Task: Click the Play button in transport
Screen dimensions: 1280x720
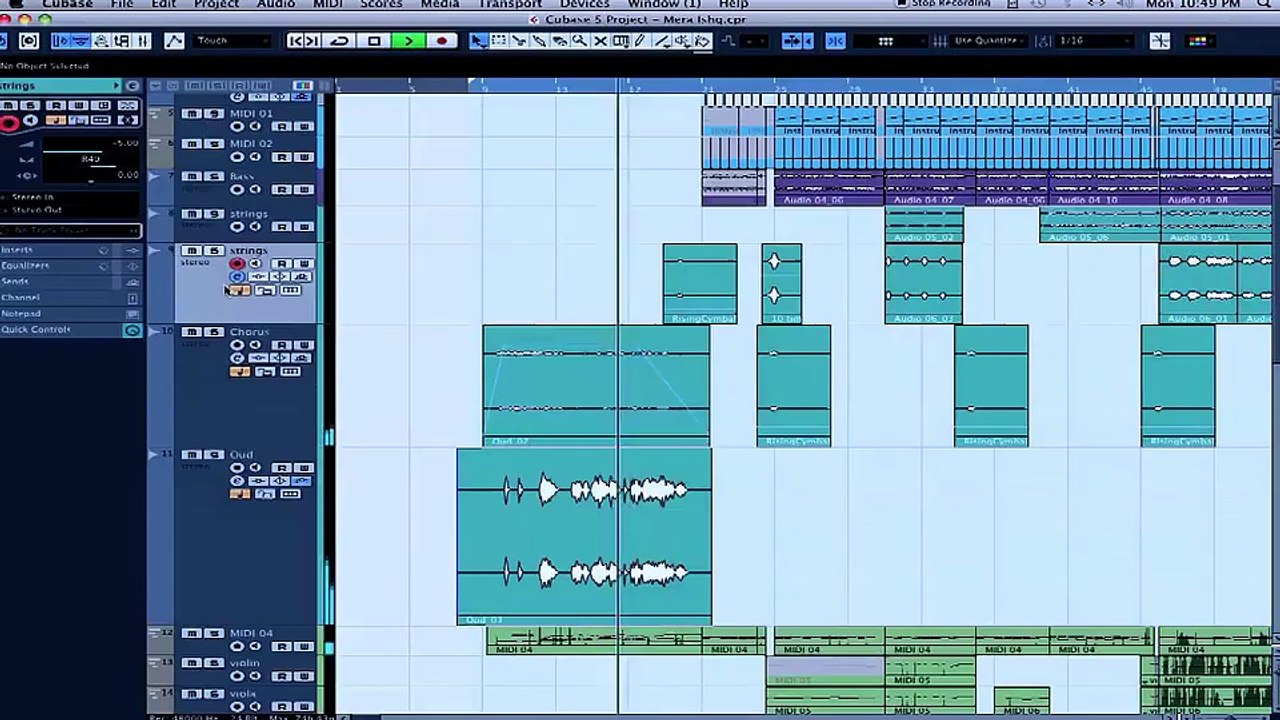Action: (x=408, y=41)
